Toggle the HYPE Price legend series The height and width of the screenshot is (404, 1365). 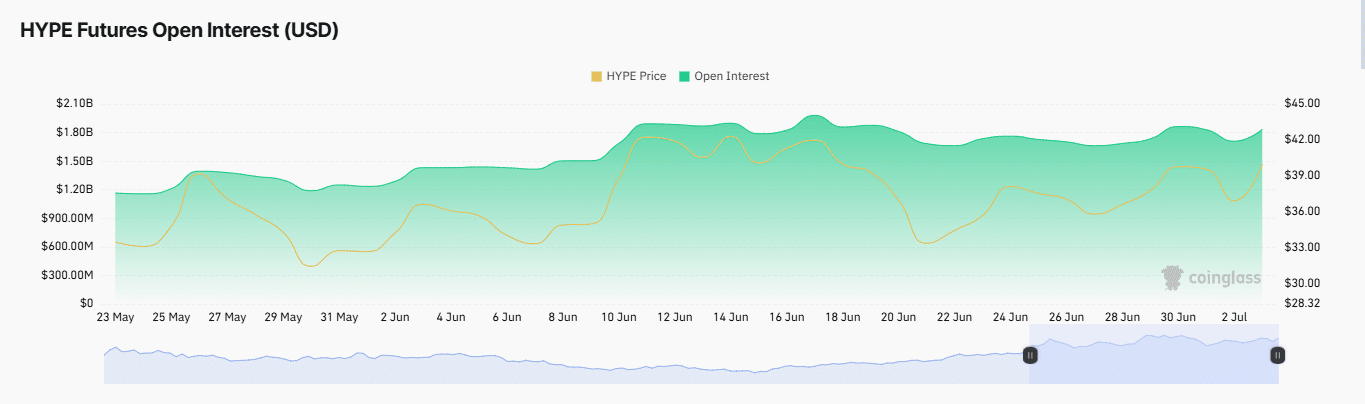pos(628,76)
